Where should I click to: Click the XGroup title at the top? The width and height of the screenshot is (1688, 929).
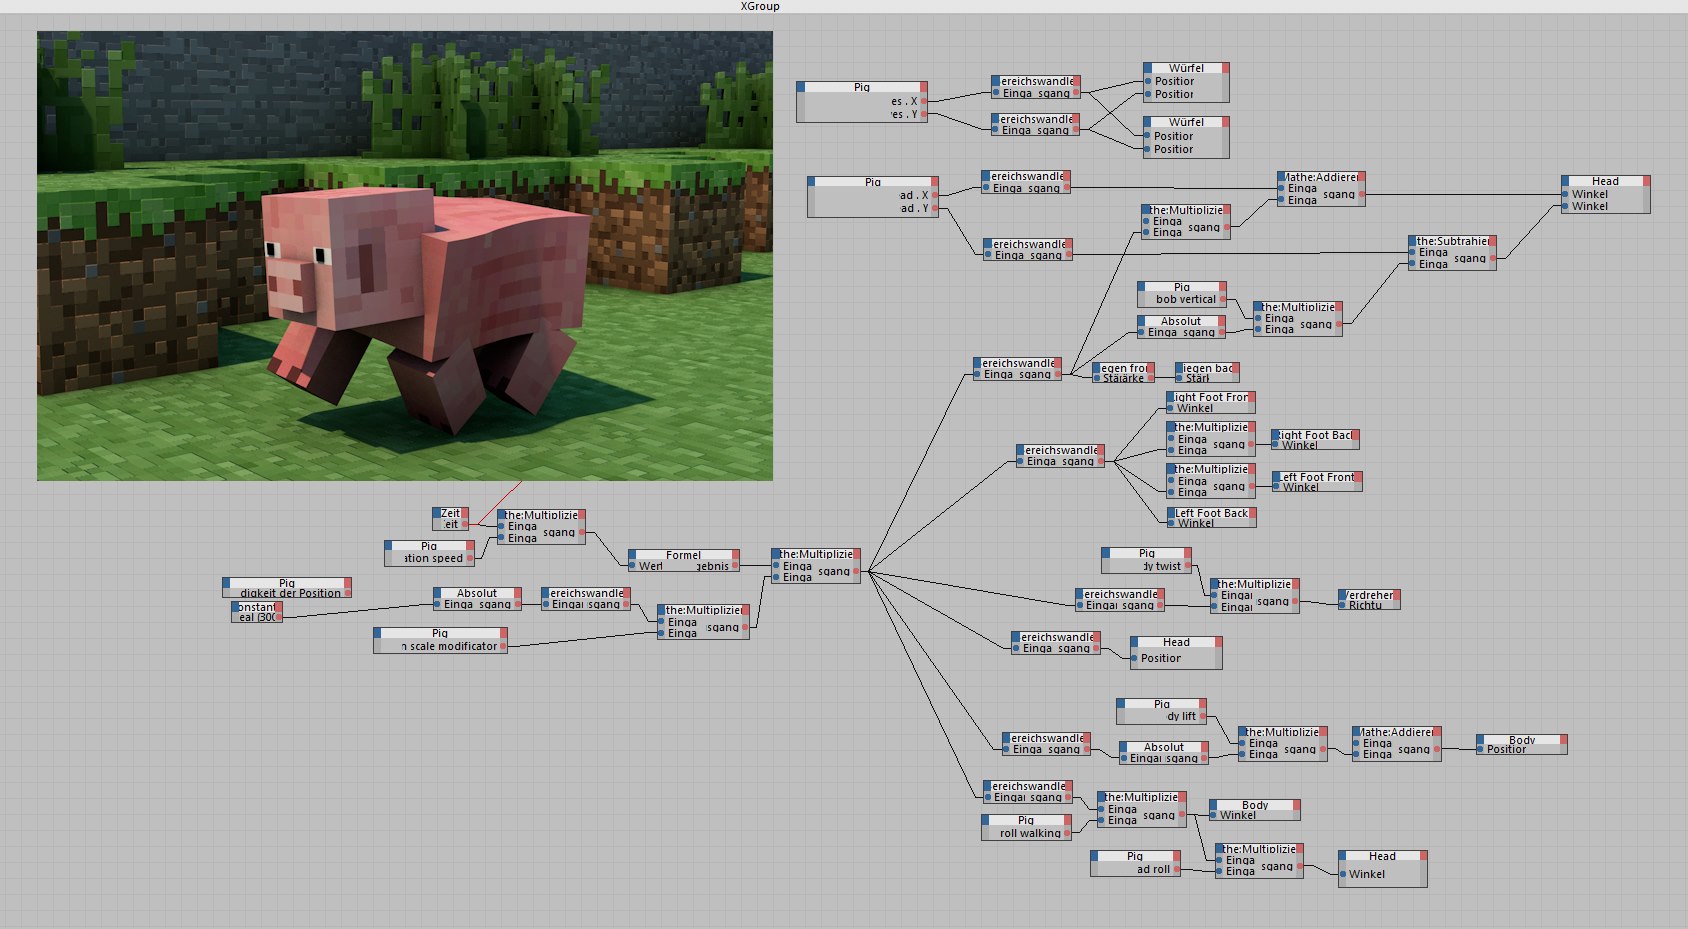tap(760, 6)
